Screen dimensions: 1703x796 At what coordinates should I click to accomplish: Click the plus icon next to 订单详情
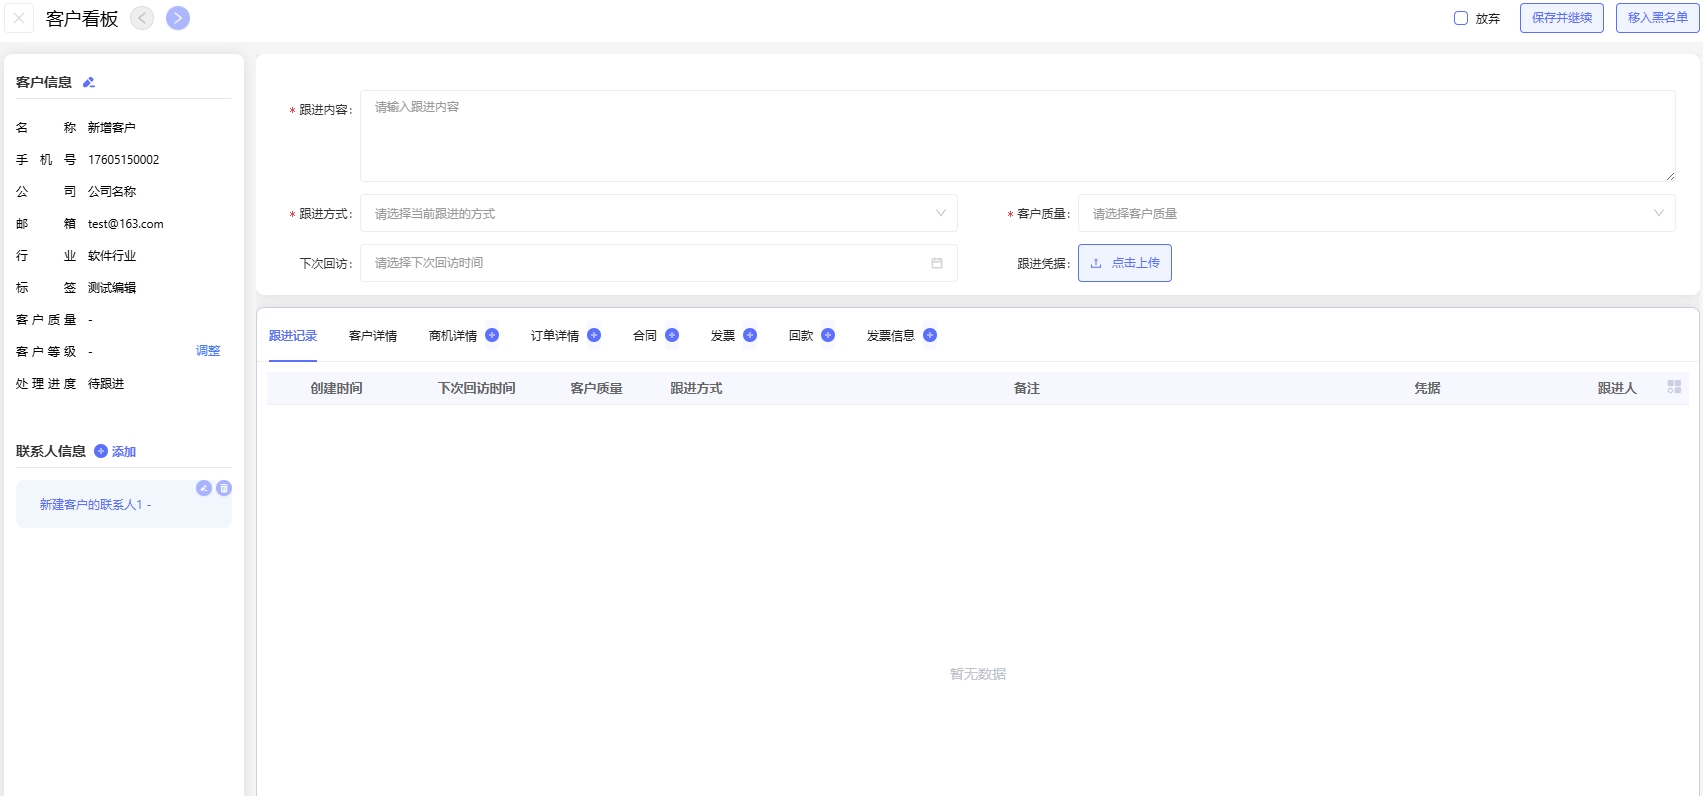click(x=594, y=335)
